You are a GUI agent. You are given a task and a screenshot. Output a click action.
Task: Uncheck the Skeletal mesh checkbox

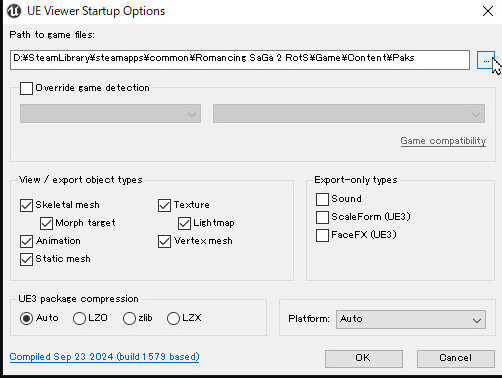click(26, 205)
